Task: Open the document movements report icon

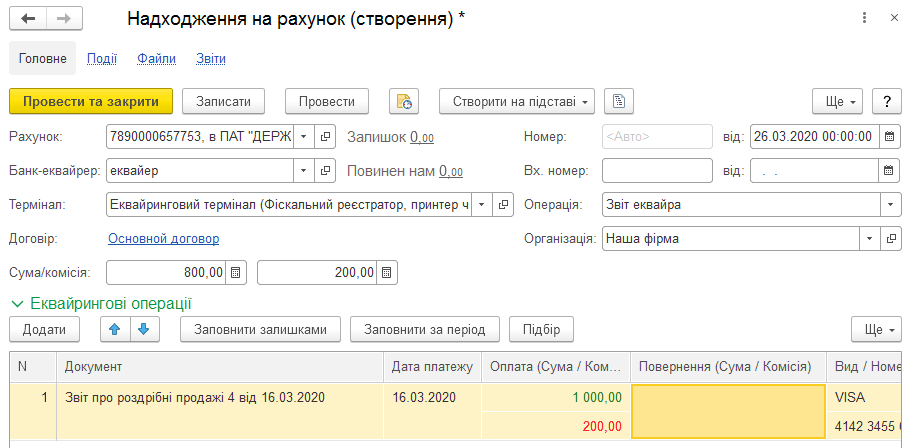Action: tap(404, 102)
